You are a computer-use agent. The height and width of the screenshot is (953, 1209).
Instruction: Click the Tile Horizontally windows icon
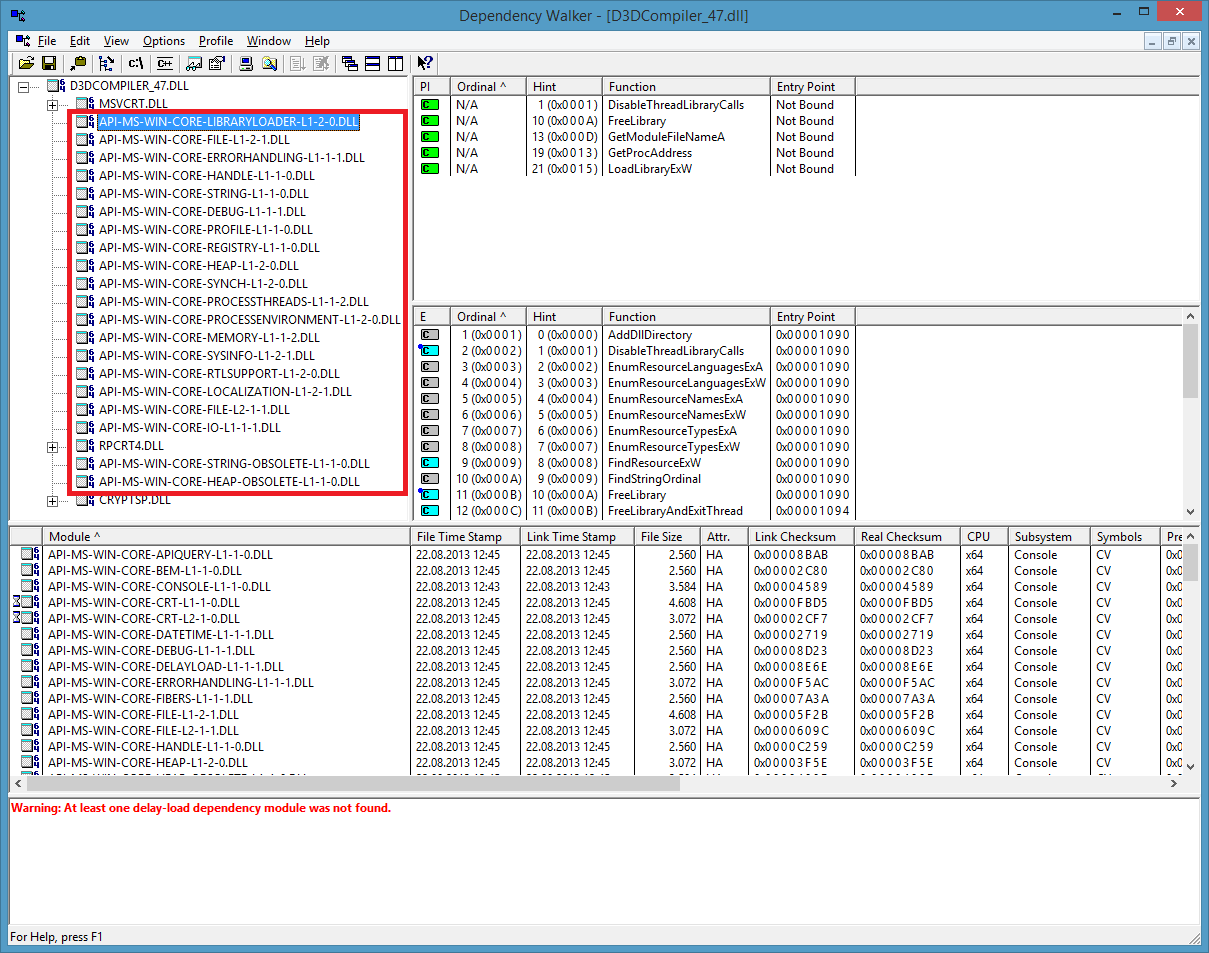(372, 63)
